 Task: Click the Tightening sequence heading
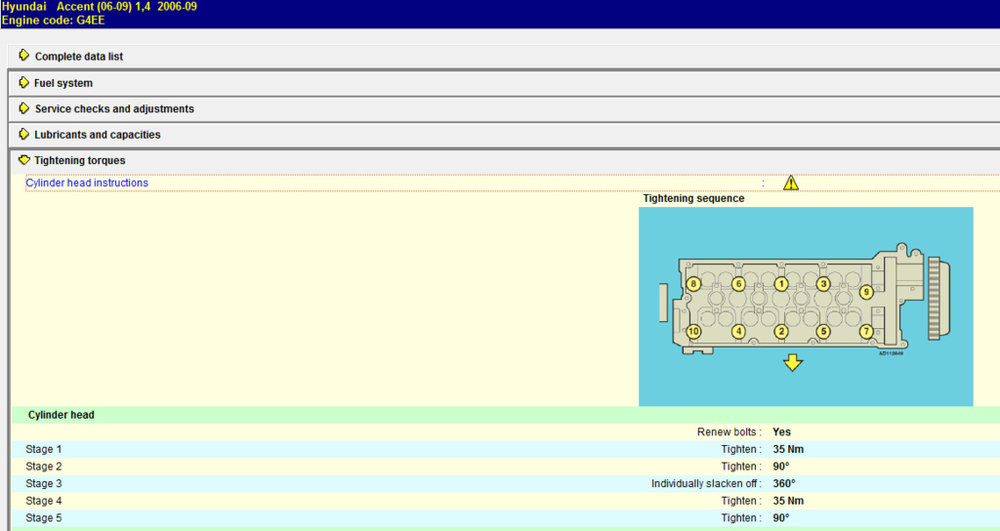tap(693, 198)
